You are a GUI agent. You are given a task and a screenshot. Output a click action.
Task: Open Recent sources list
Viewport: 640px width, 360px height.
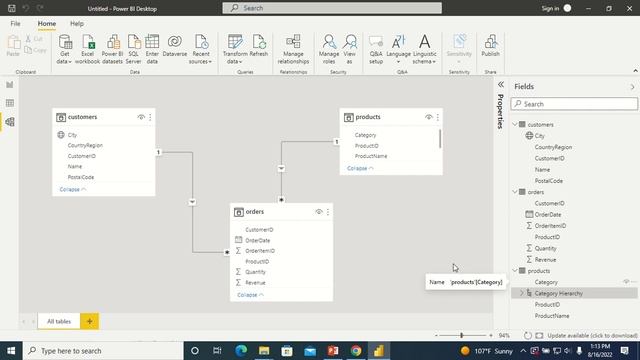tap(200, 49)
